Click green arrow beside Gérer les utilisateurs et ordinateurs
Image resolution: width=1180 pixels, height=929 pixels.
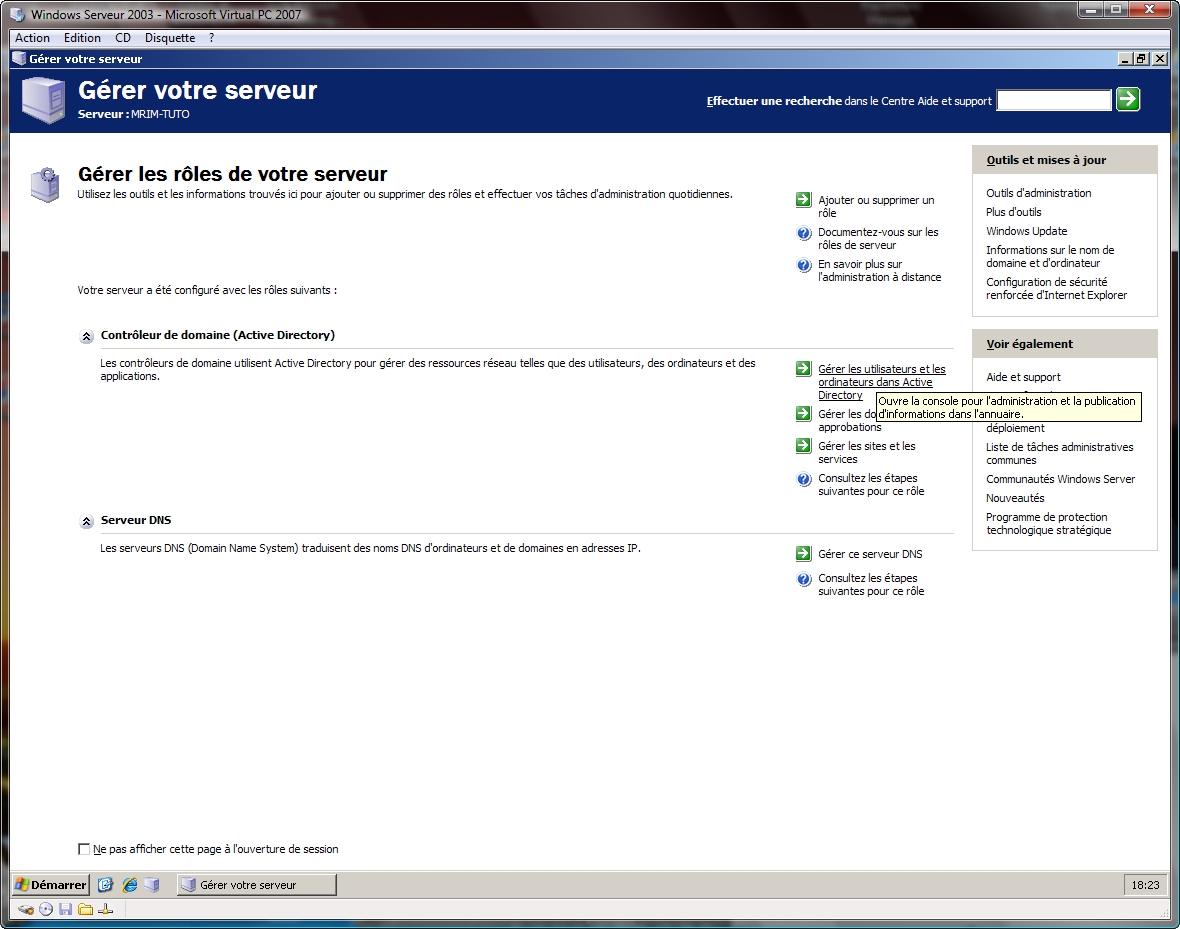[804, 369]
